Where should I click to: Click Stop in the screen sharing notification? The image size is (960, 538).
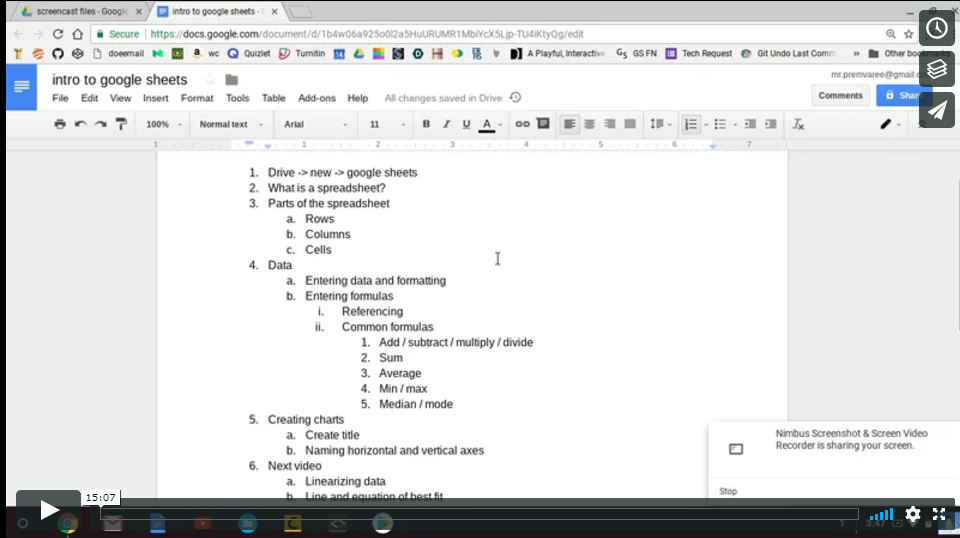click(728, 491)
